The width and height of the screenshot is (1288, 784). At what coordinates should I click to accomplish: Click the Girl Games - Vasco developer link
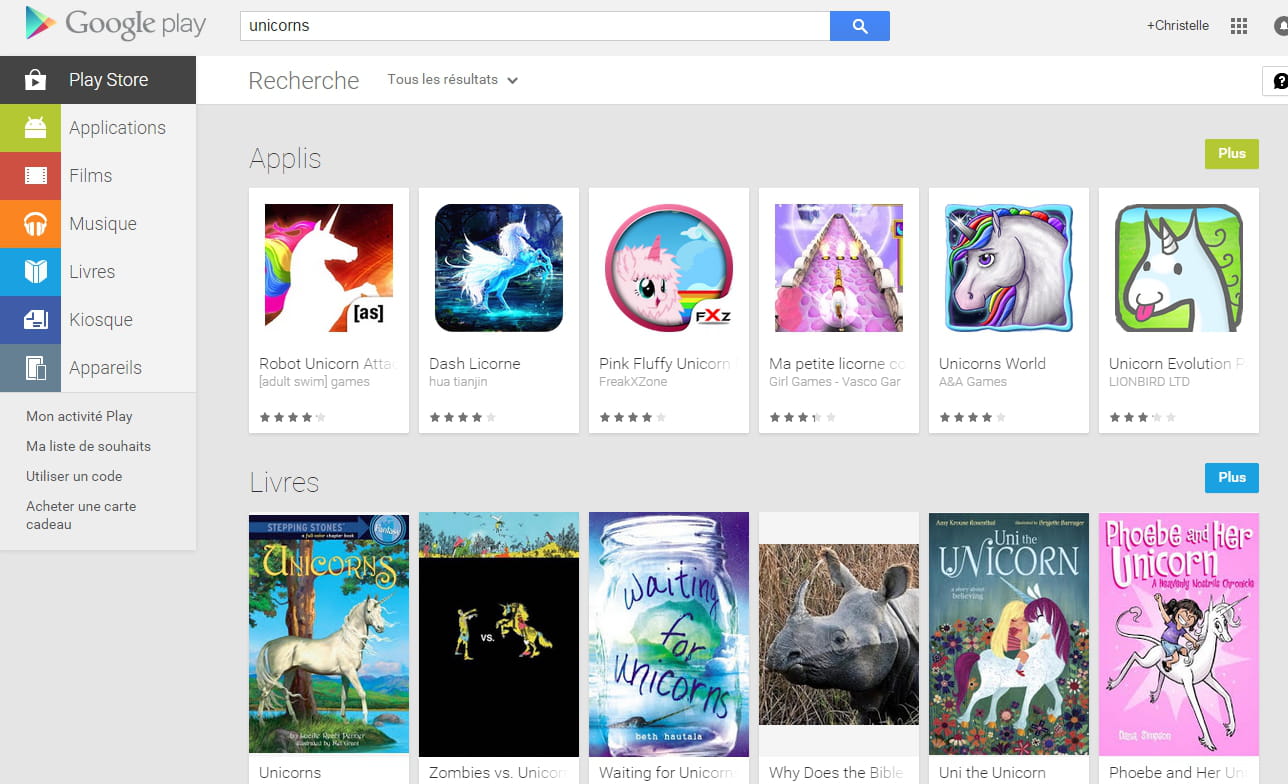(835, 382)
